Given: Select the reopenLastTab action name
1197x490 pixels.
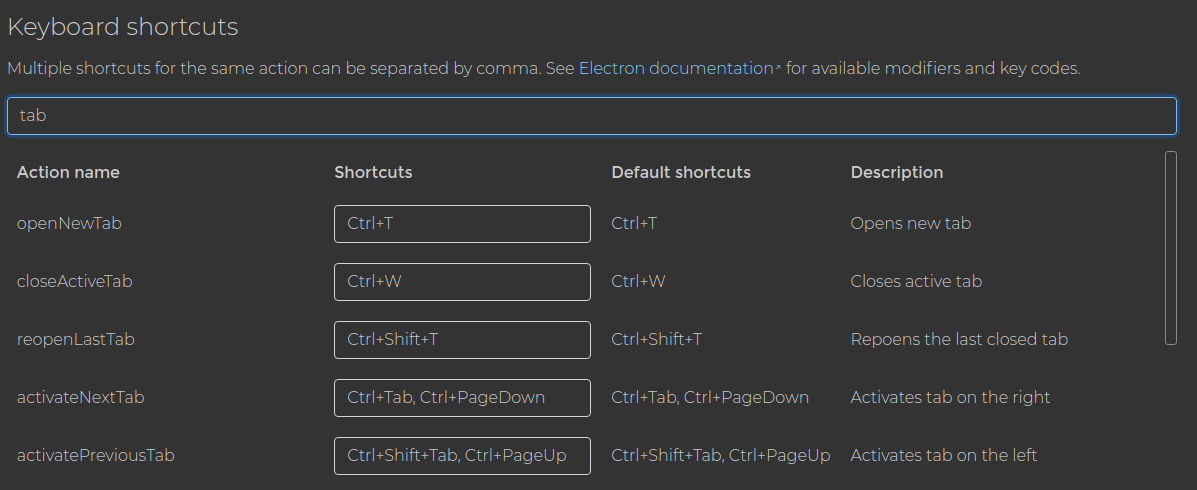Looking at the screenshot, I should (76, 340).
